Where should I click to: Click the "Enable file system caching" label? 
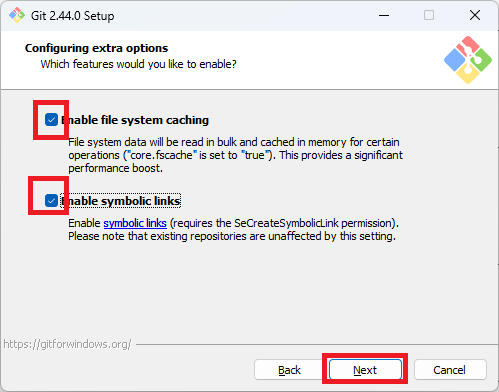135,120
